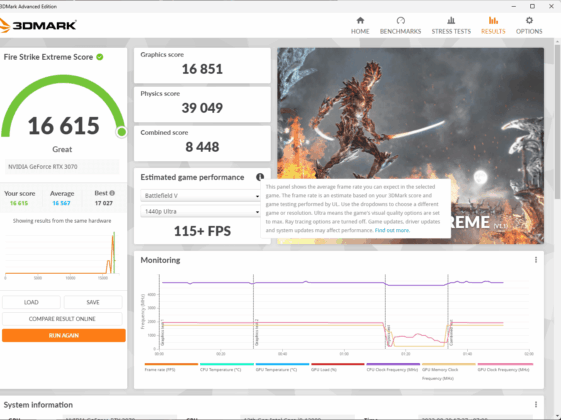Click green validation checkmark beside Fire Strike score
561x420 pixels.
100,57
